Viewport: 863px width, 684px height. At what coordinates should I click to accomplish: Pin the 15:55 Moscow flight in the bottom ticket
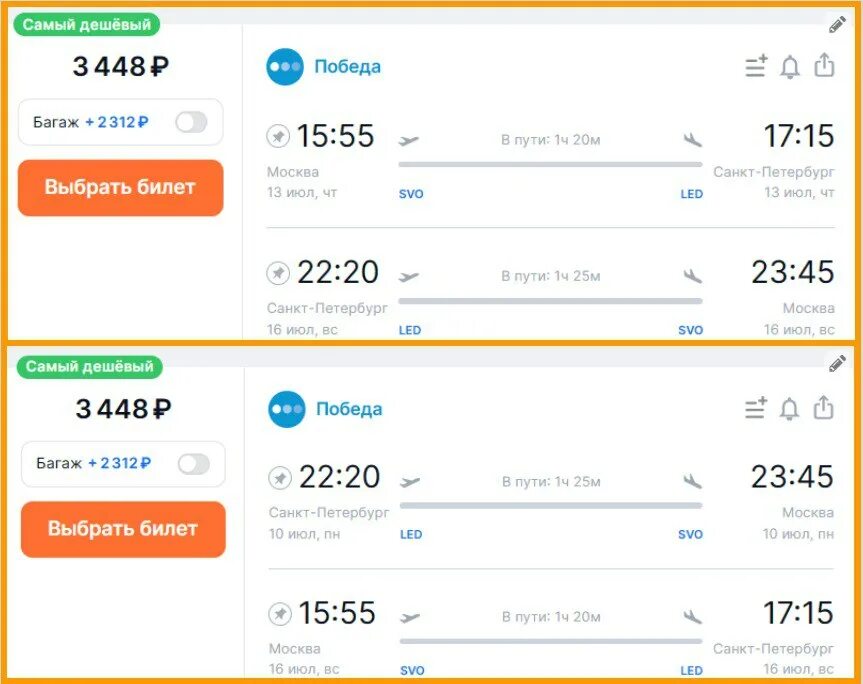point(280,613)
